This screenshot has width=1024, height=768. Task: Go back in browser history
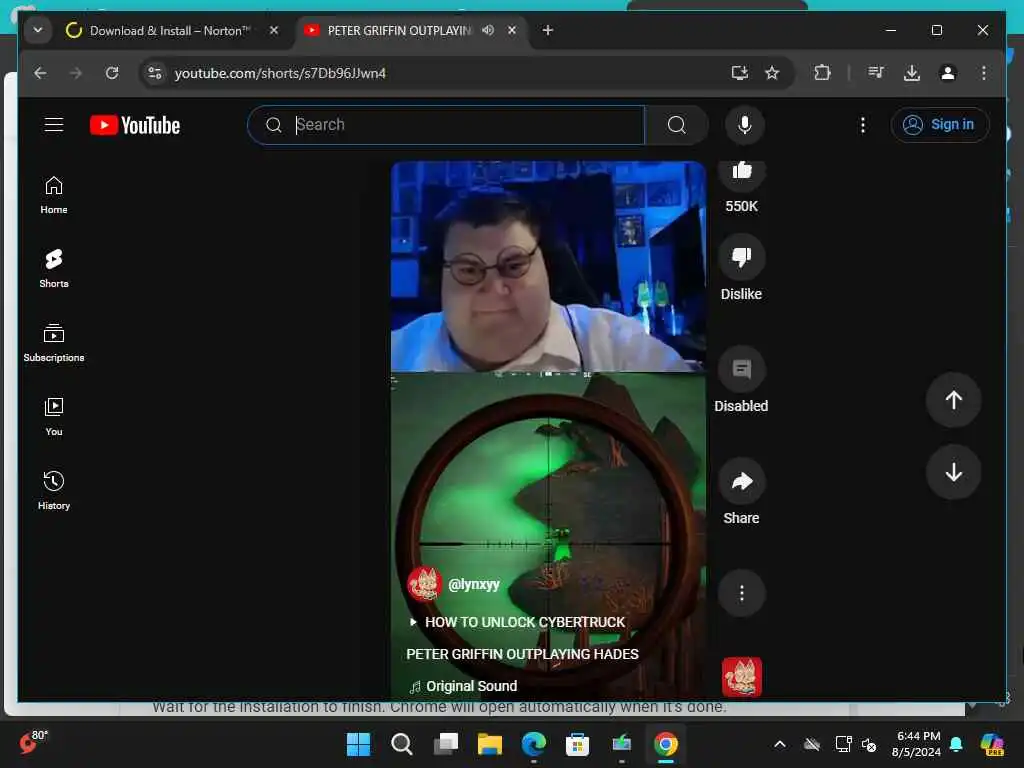(x=40, y=72)
